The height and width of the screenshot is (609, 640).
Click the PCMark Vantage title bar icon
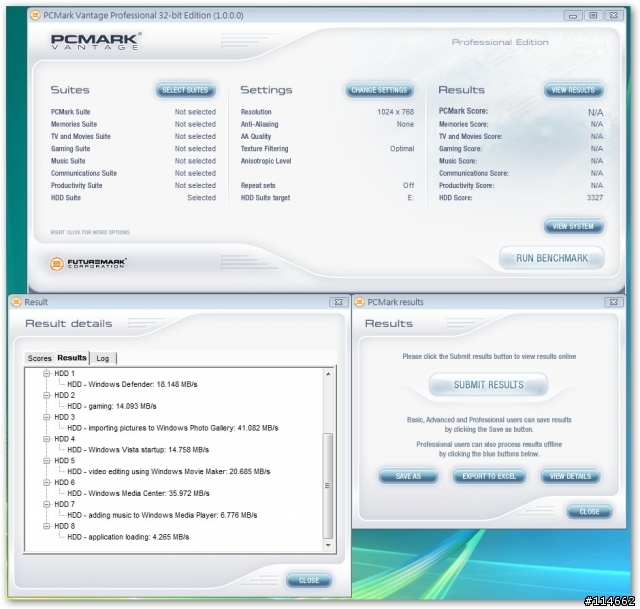point(36,16)
